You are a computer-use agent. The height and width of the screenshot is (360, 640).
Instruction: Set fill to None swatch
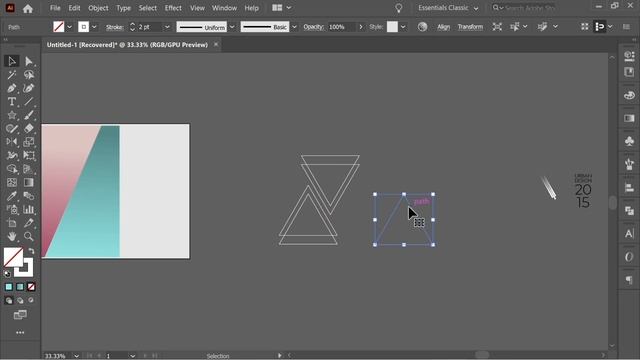click(31, 287)
